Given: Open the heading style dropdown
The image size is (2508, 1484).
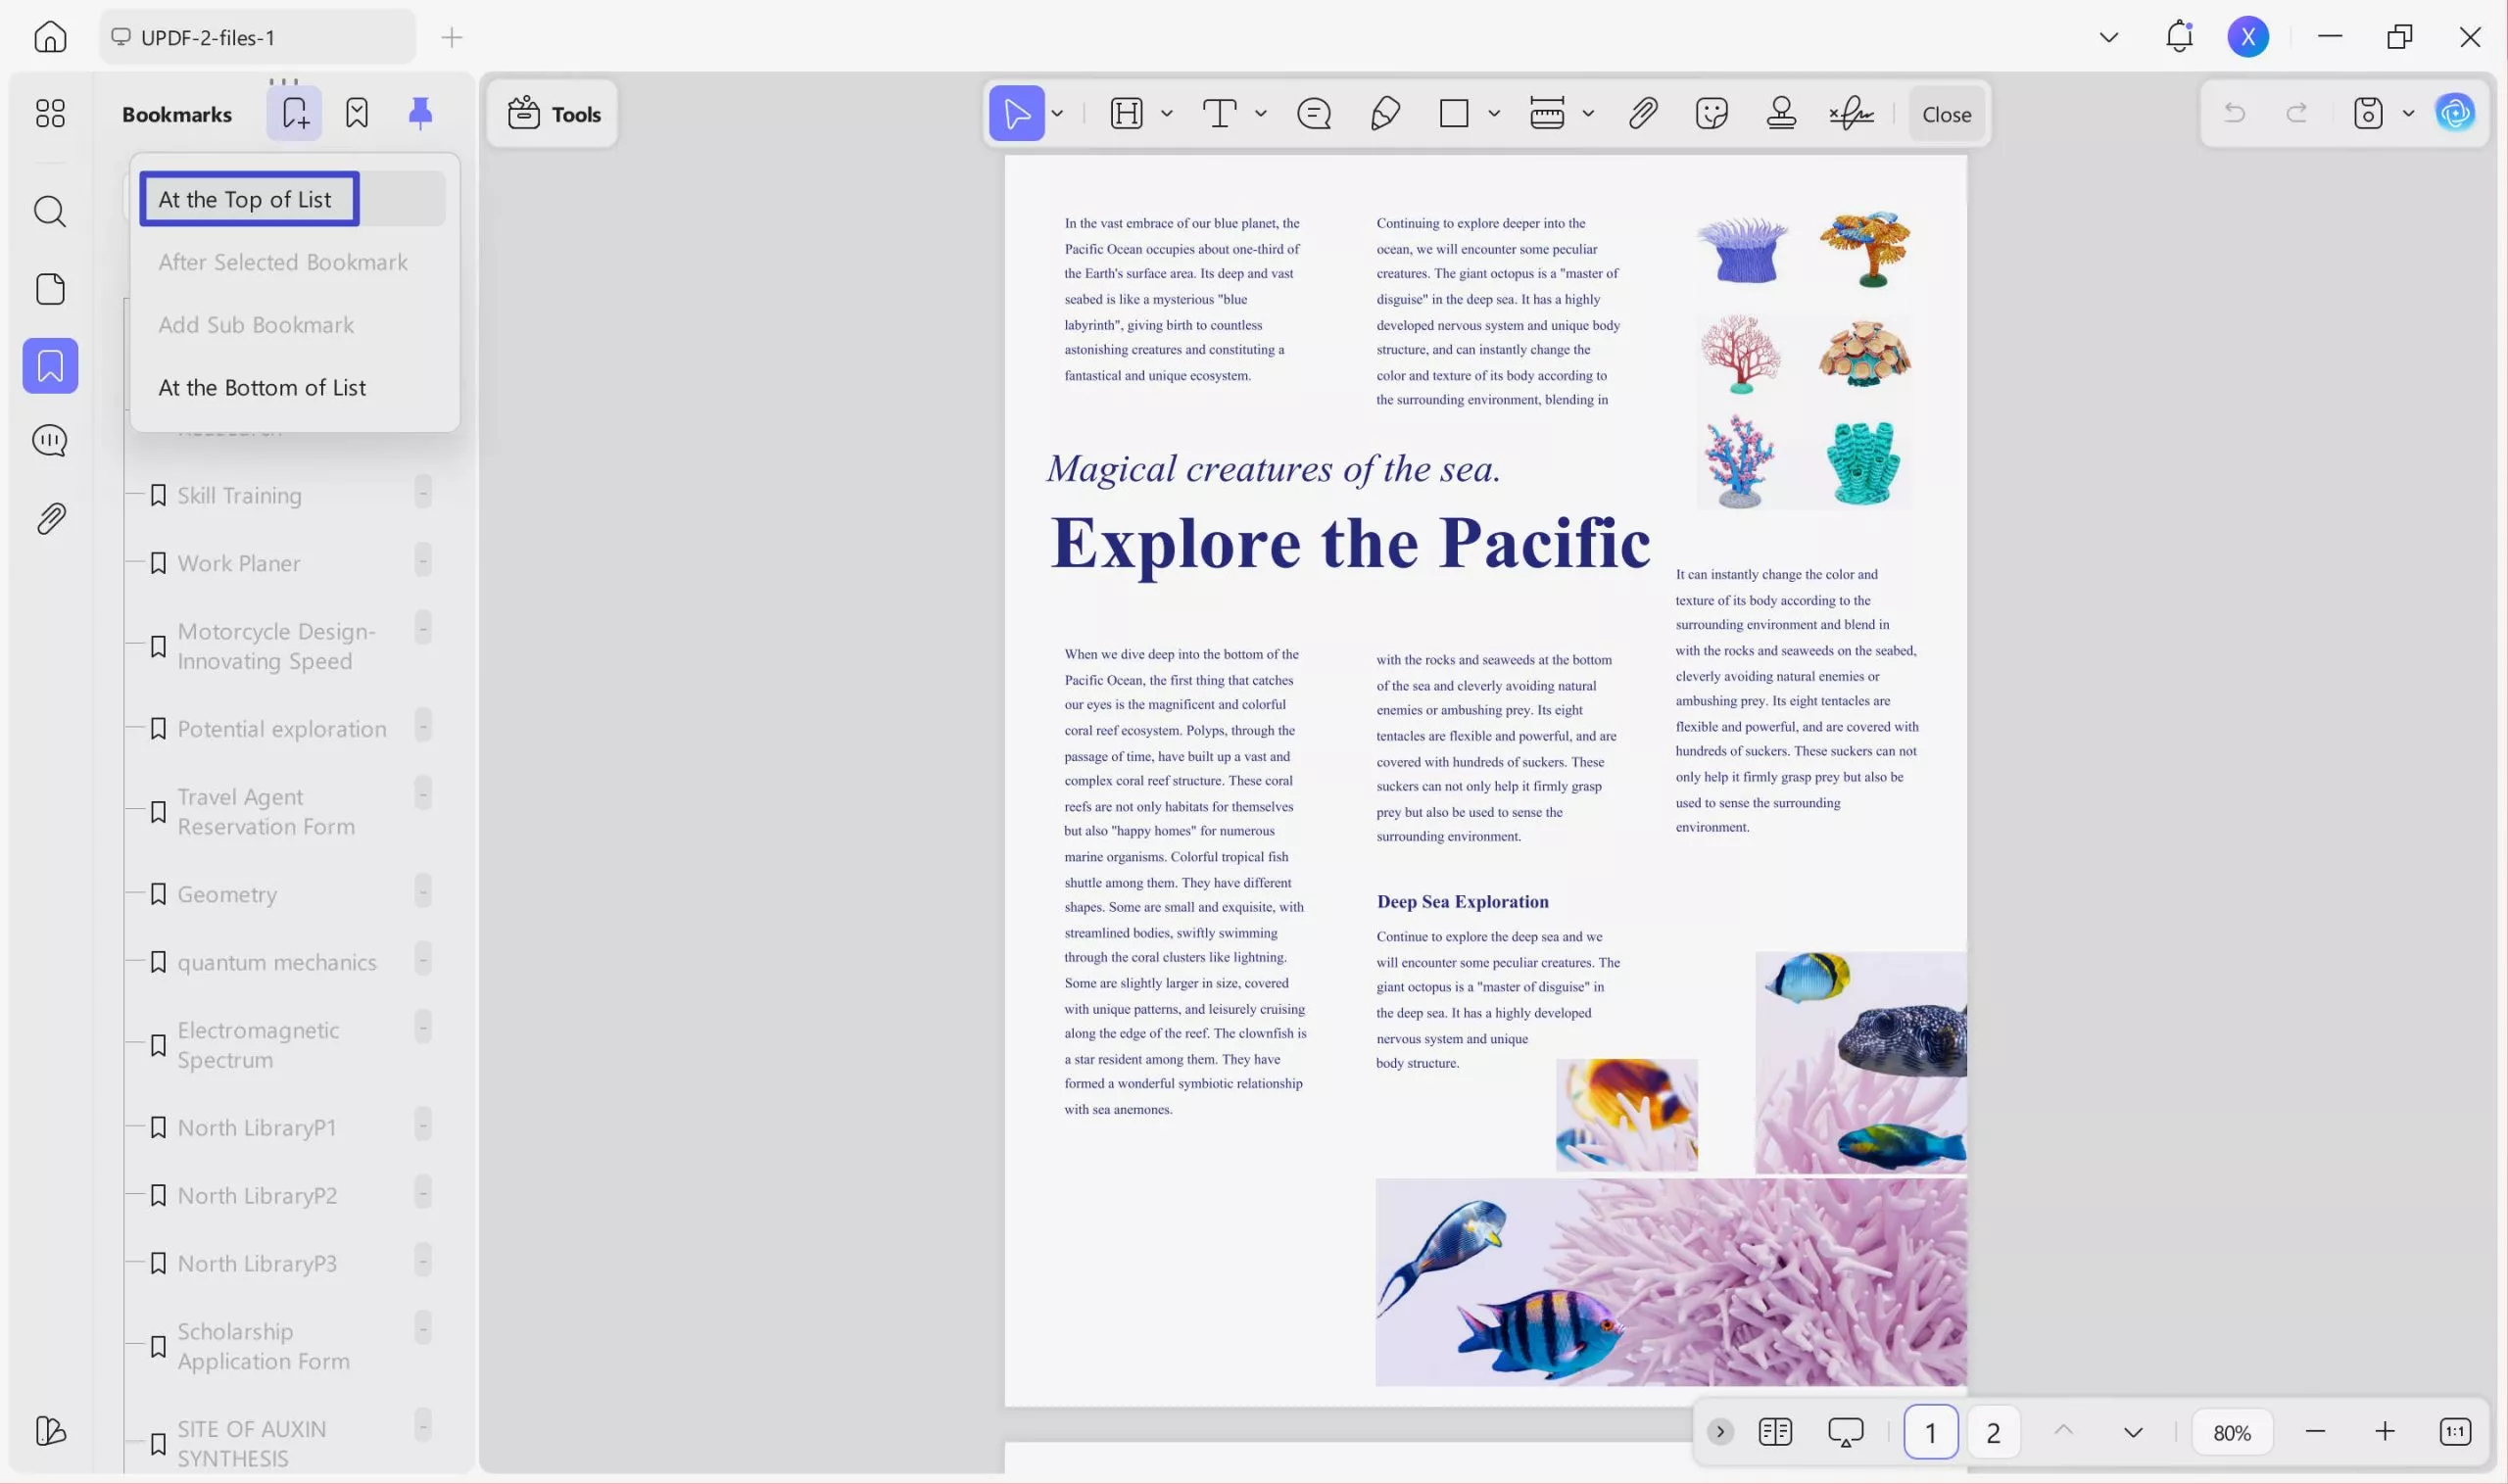Looking at the screenshot, I should pos(1166,113).
